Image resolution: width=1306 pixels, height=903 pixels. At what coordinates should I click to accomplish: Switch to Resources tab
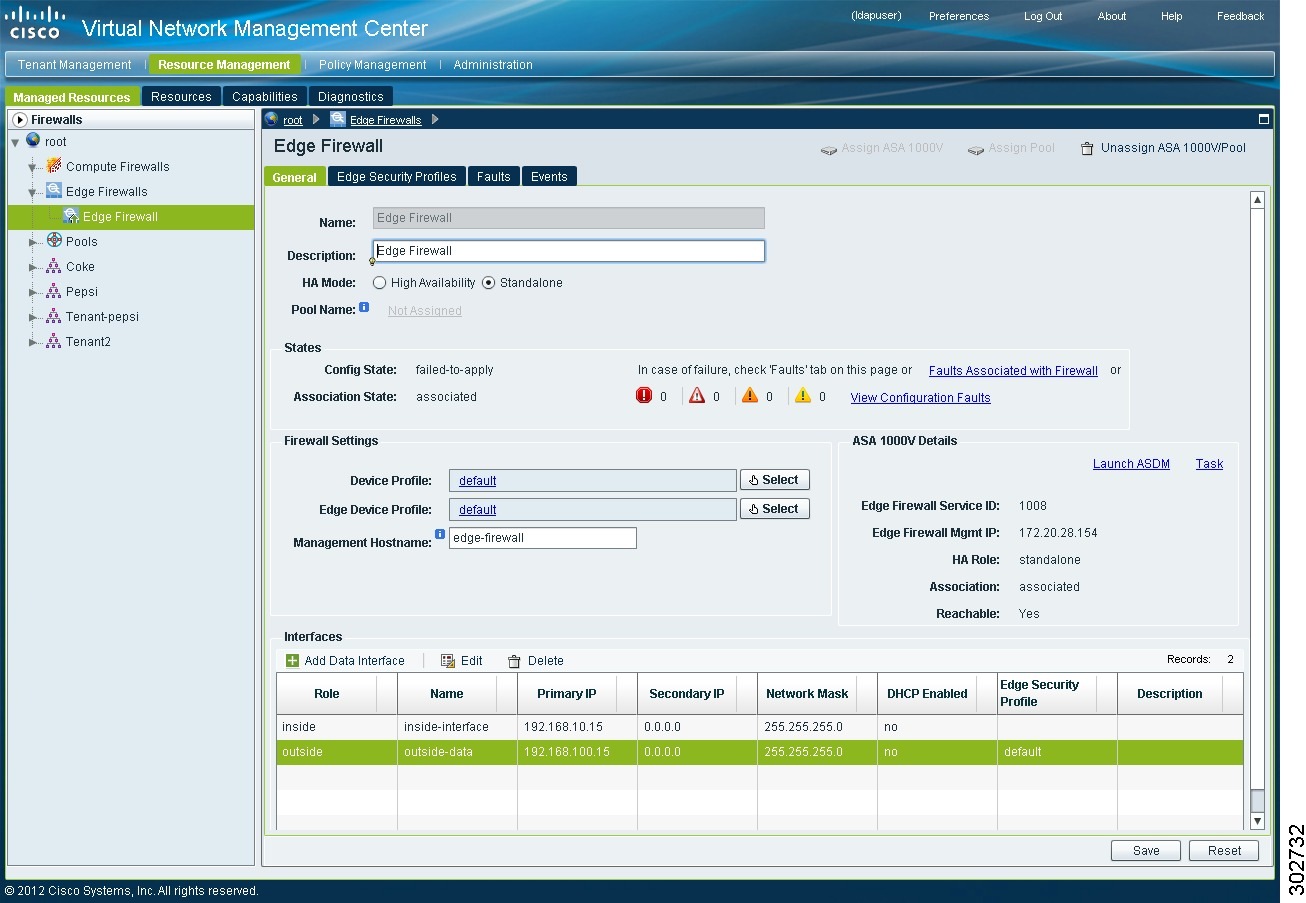[181, 96]
